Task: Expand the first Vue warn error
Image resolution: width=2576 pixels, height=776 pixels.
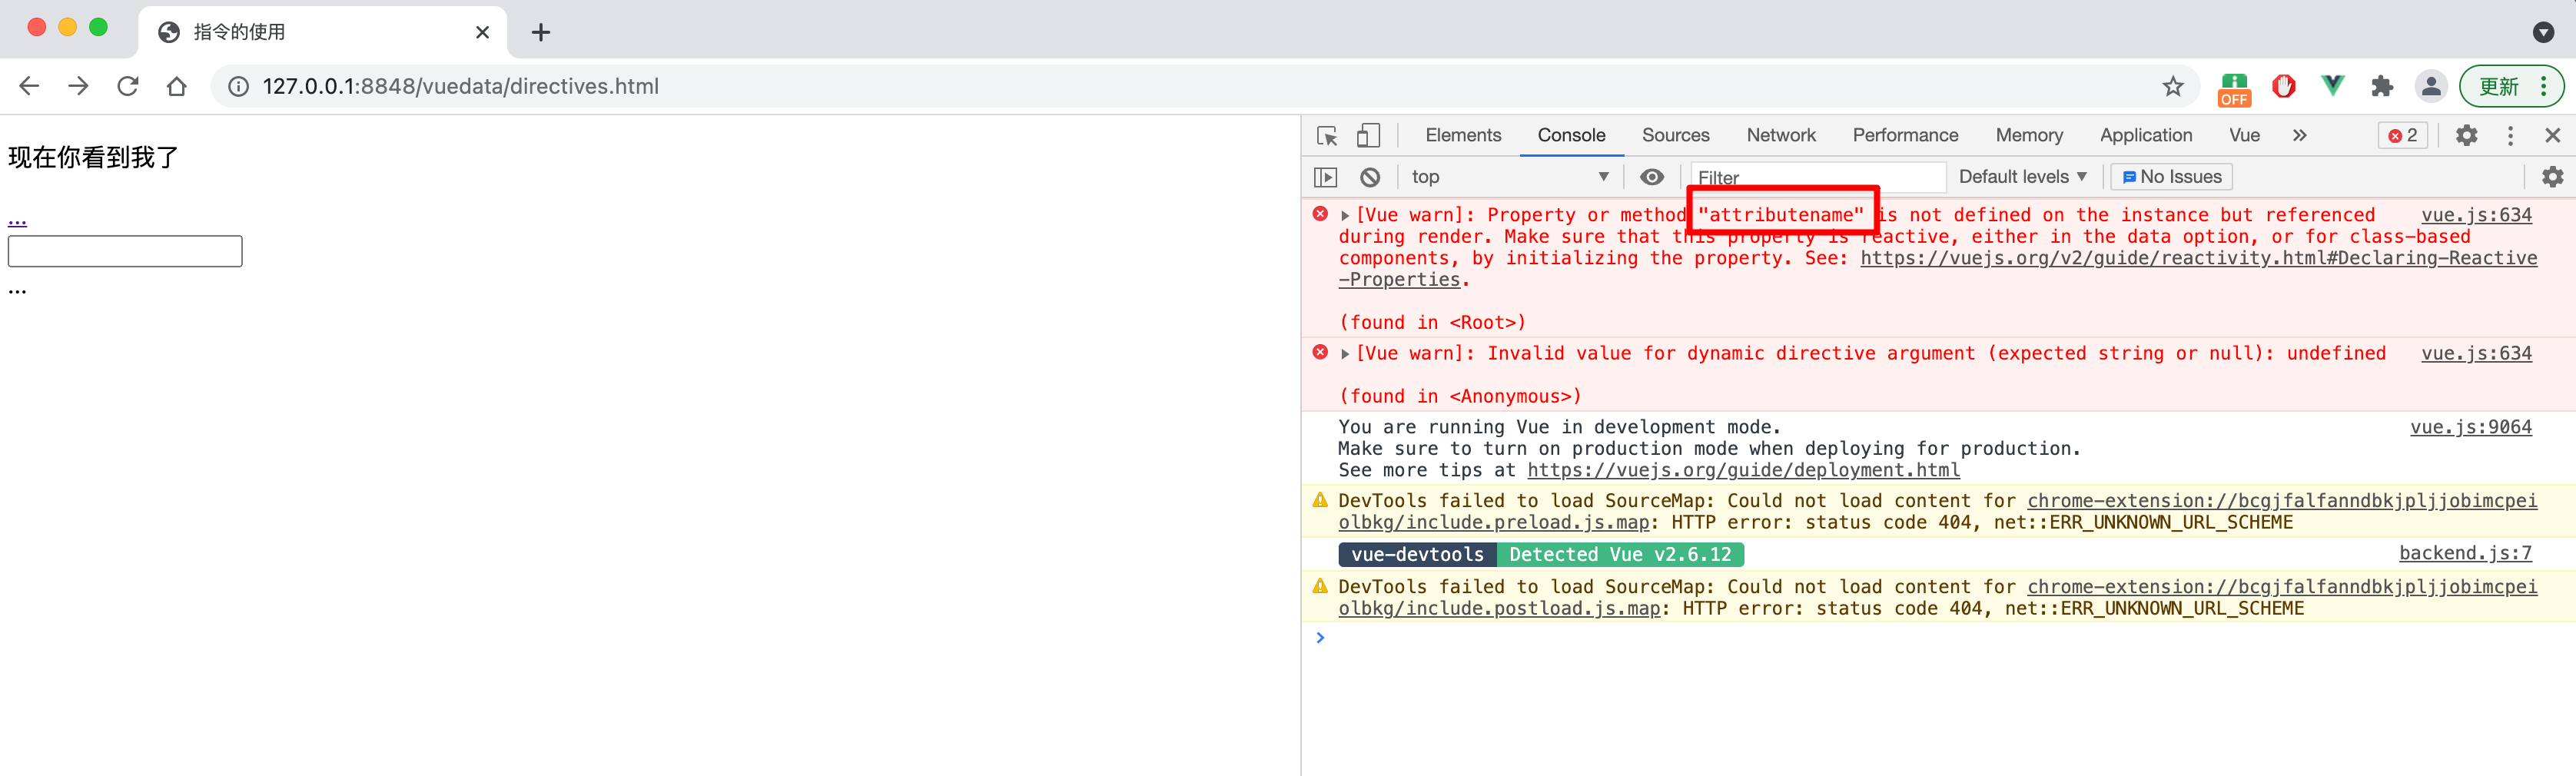Action: tap(1345, 215)
